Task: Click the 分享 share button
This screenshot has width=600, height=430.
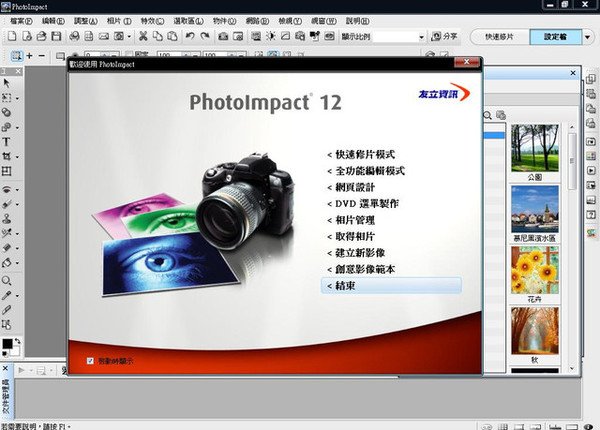Action: (444, 36)
